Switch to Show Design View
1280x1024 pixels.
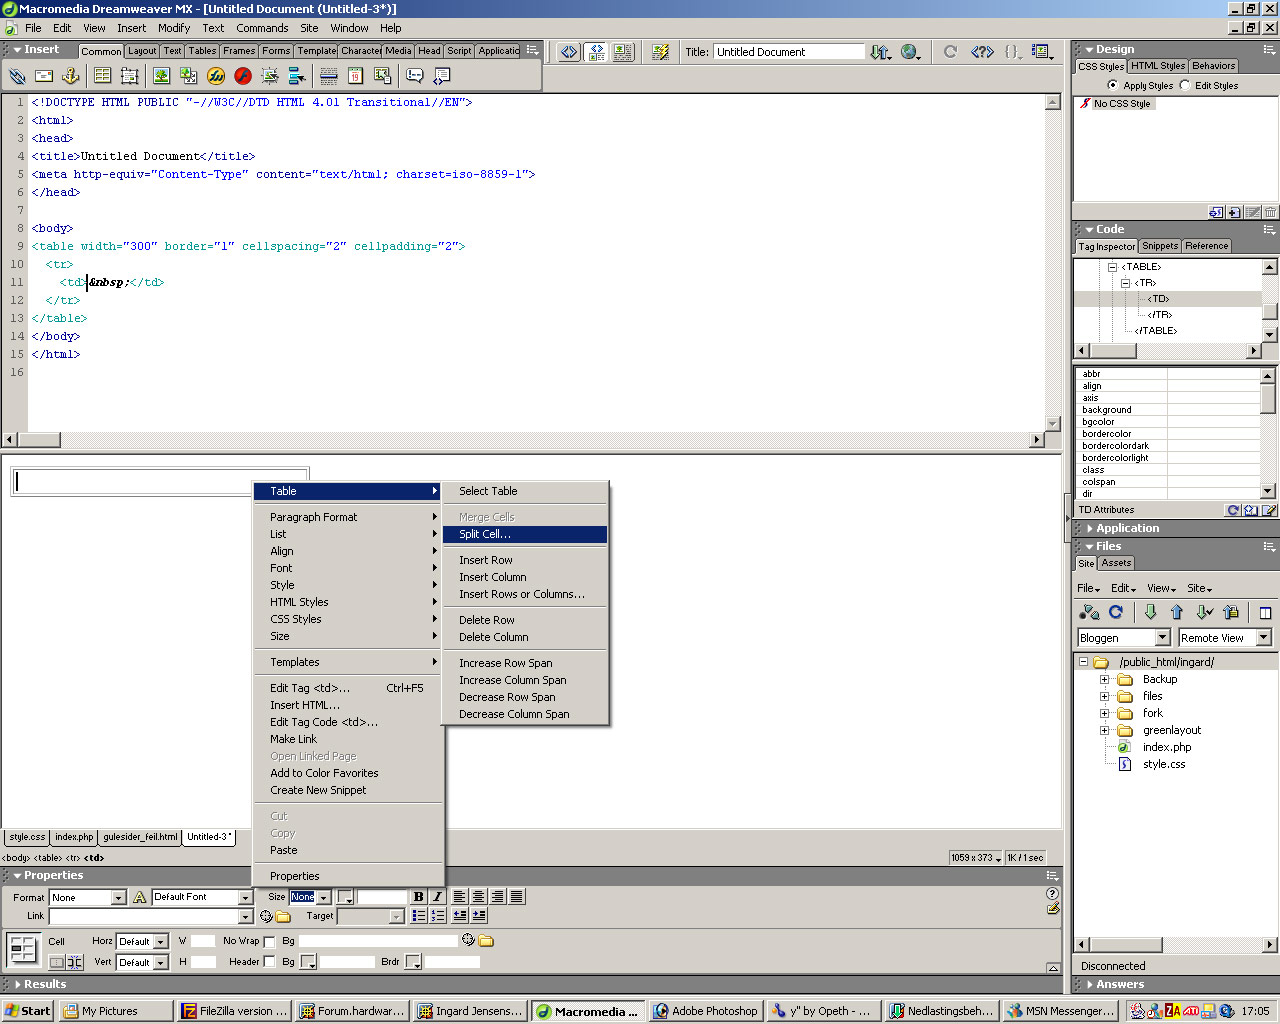[623, 52]
